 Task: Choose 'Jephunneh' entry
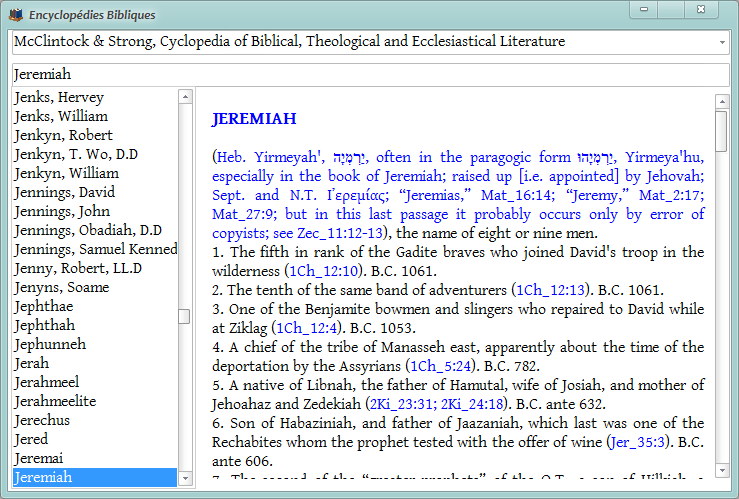95,344
